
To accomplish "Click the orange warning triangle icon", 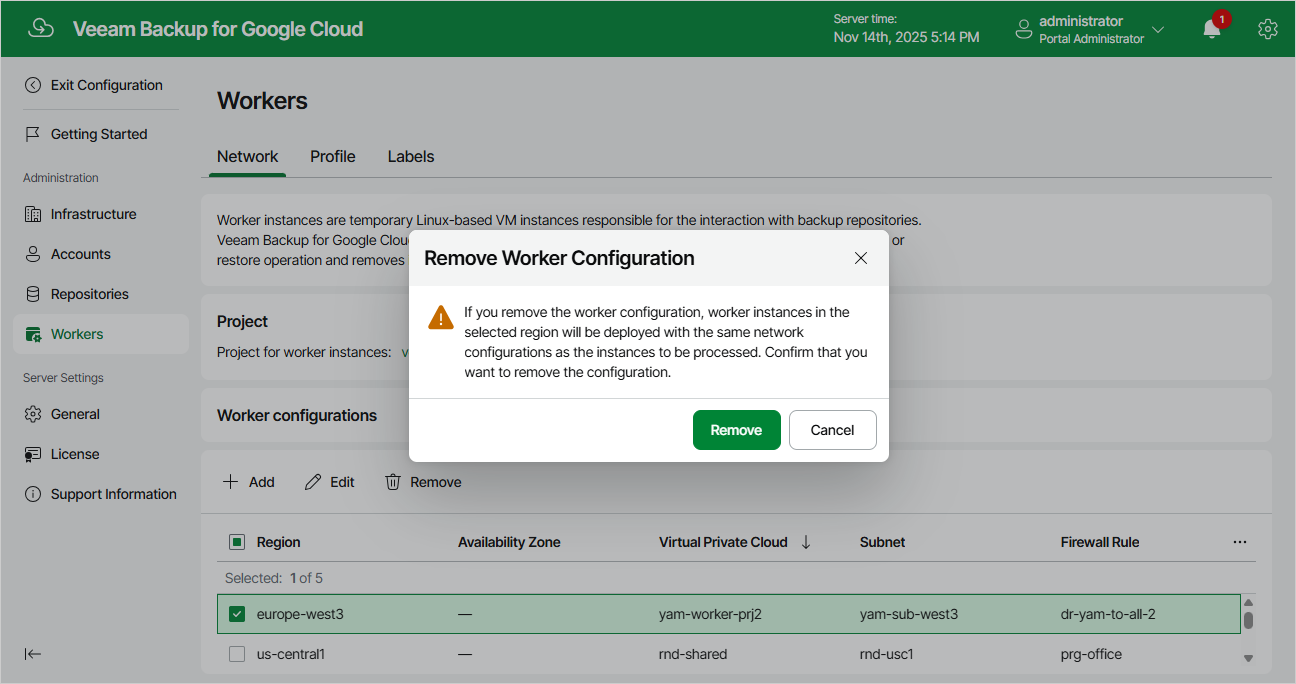I will pos(441,318).
